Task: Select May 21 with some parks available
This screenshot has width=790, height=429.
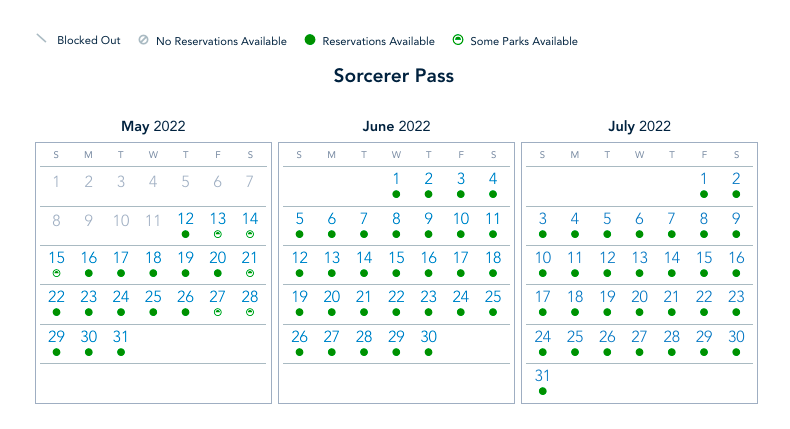Action: pos(250,258)
